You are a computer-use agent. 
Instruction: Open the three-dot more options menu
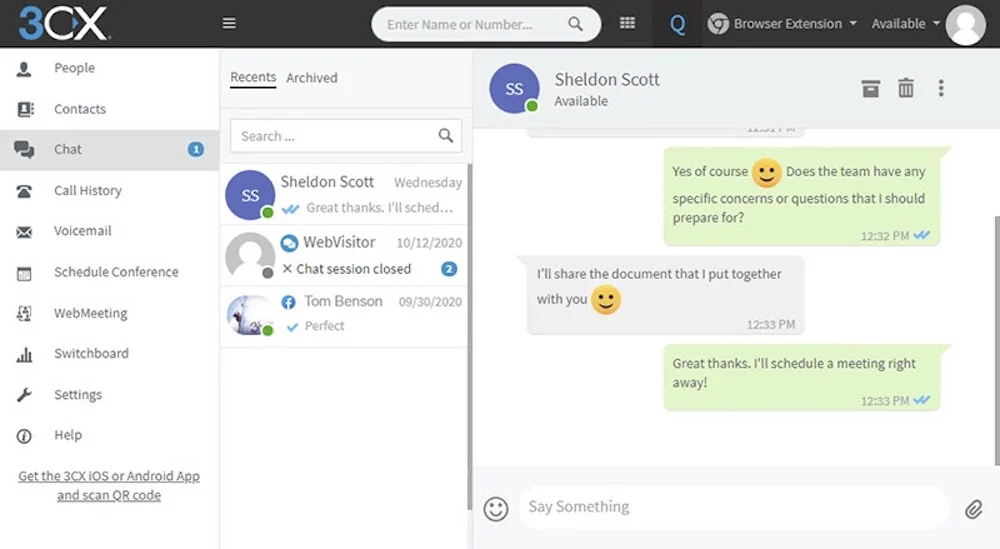[941, 88]
